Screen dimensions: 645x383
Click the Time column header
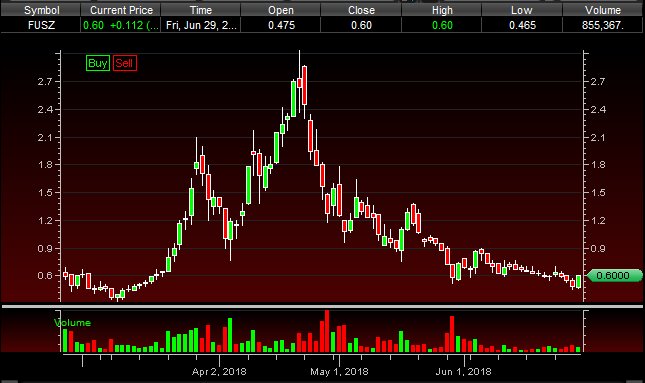[201, 10]
